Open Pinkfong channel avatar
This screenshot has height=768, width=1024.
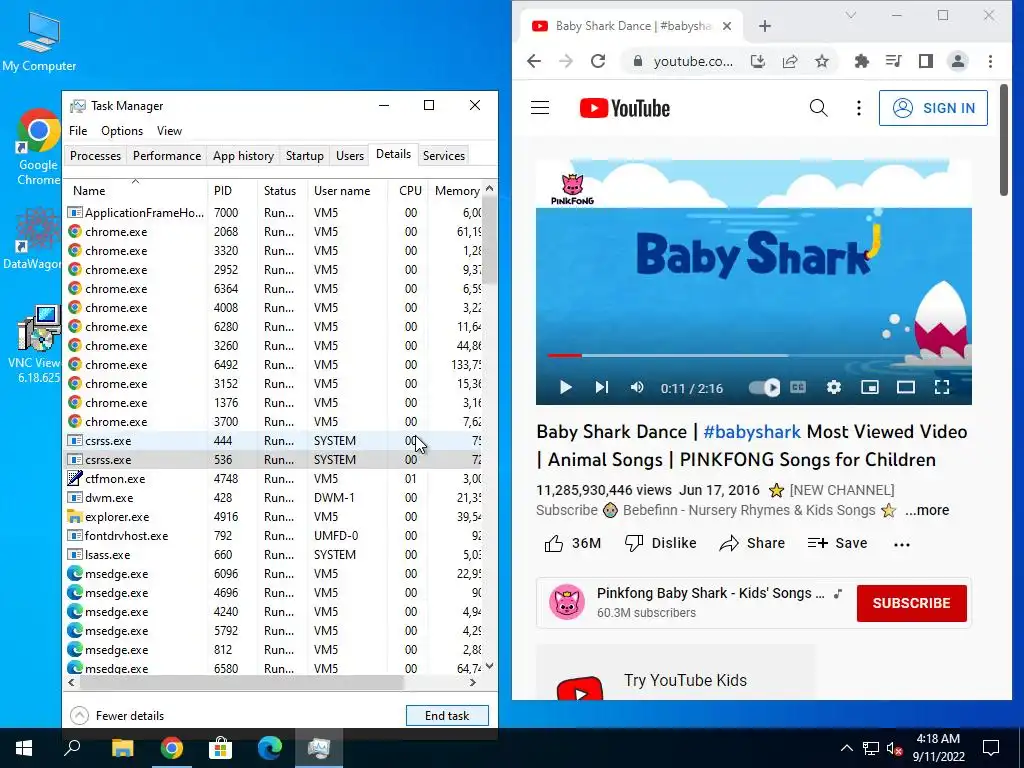tap(566, 602)
